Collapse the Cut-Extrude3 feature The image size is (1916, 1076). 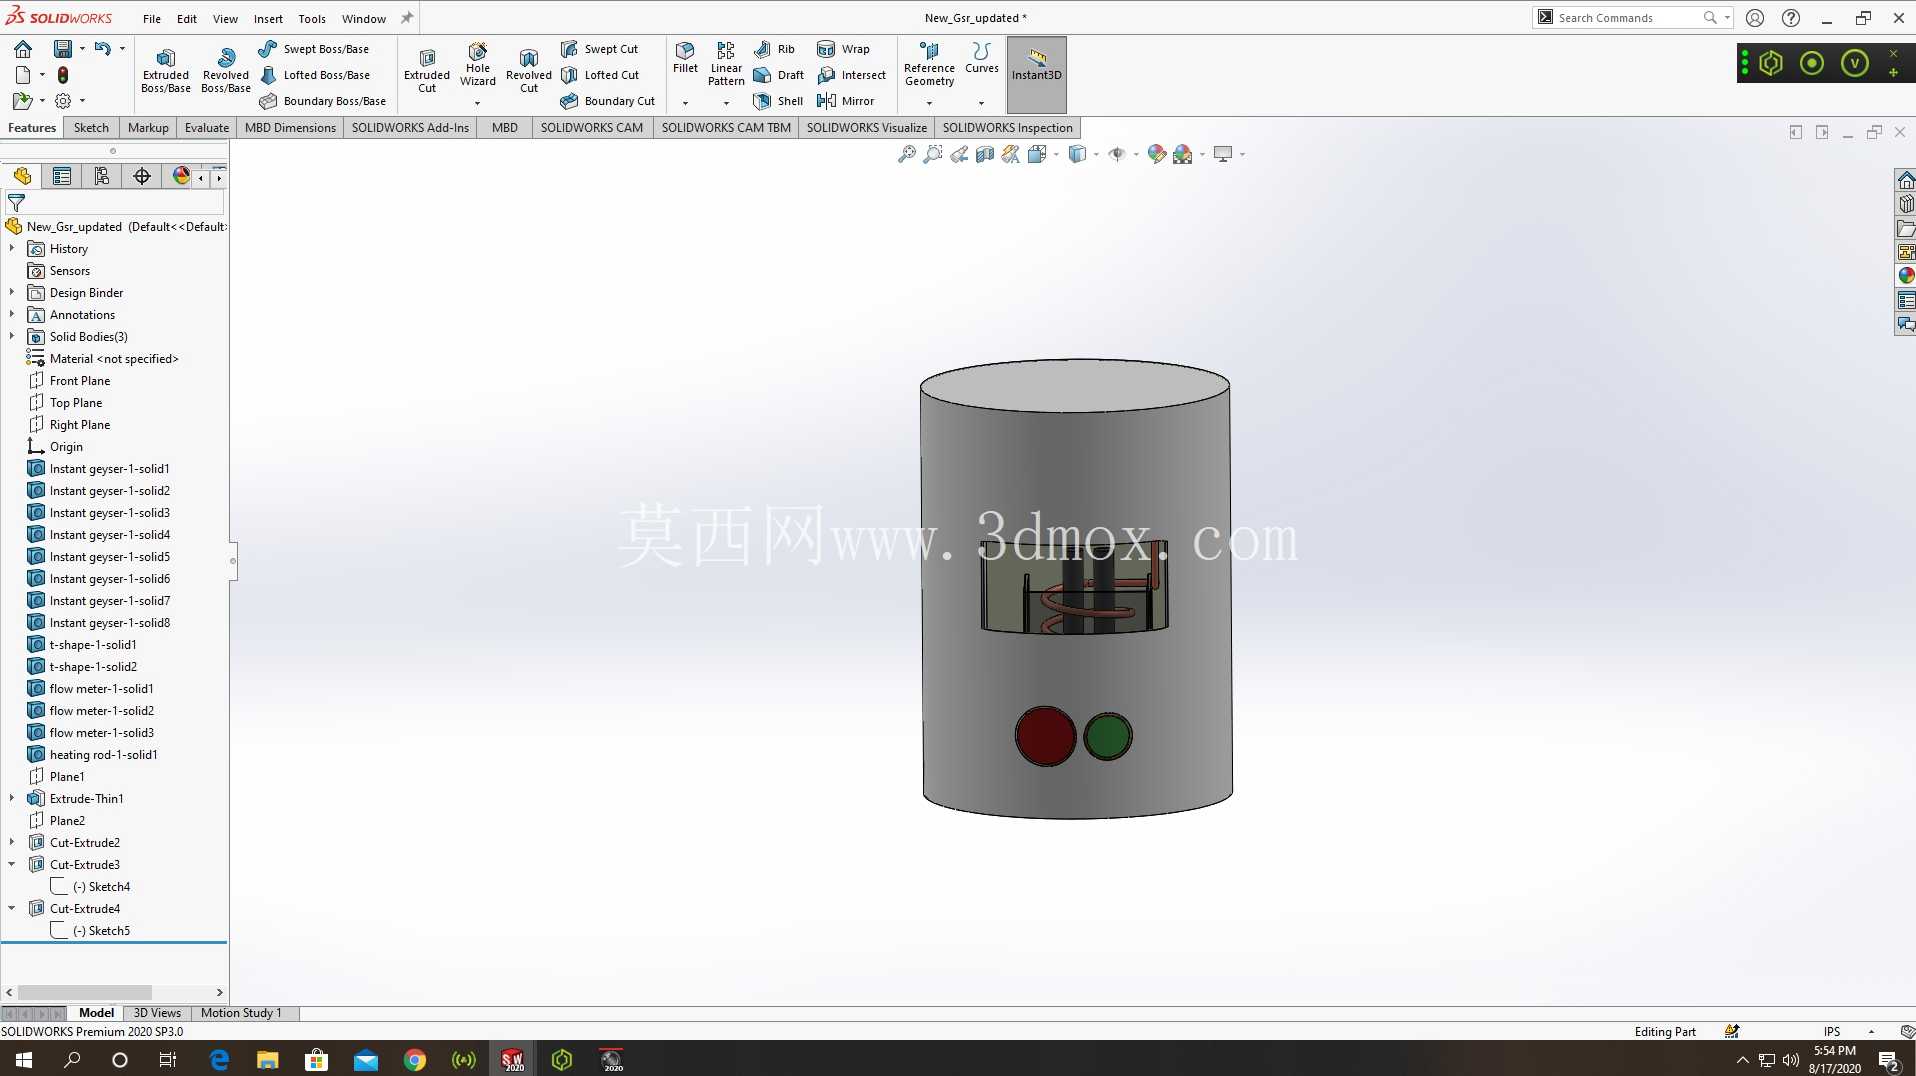click(x=12, y=864)
